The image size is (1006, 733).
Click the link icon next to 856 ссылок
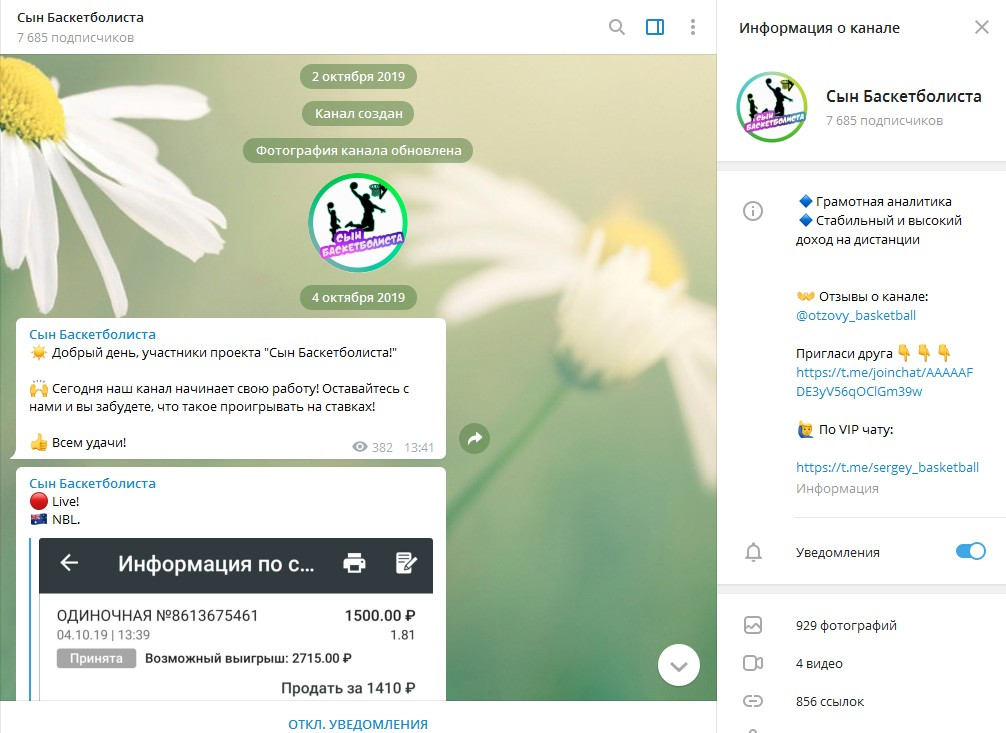click(753, 701)
